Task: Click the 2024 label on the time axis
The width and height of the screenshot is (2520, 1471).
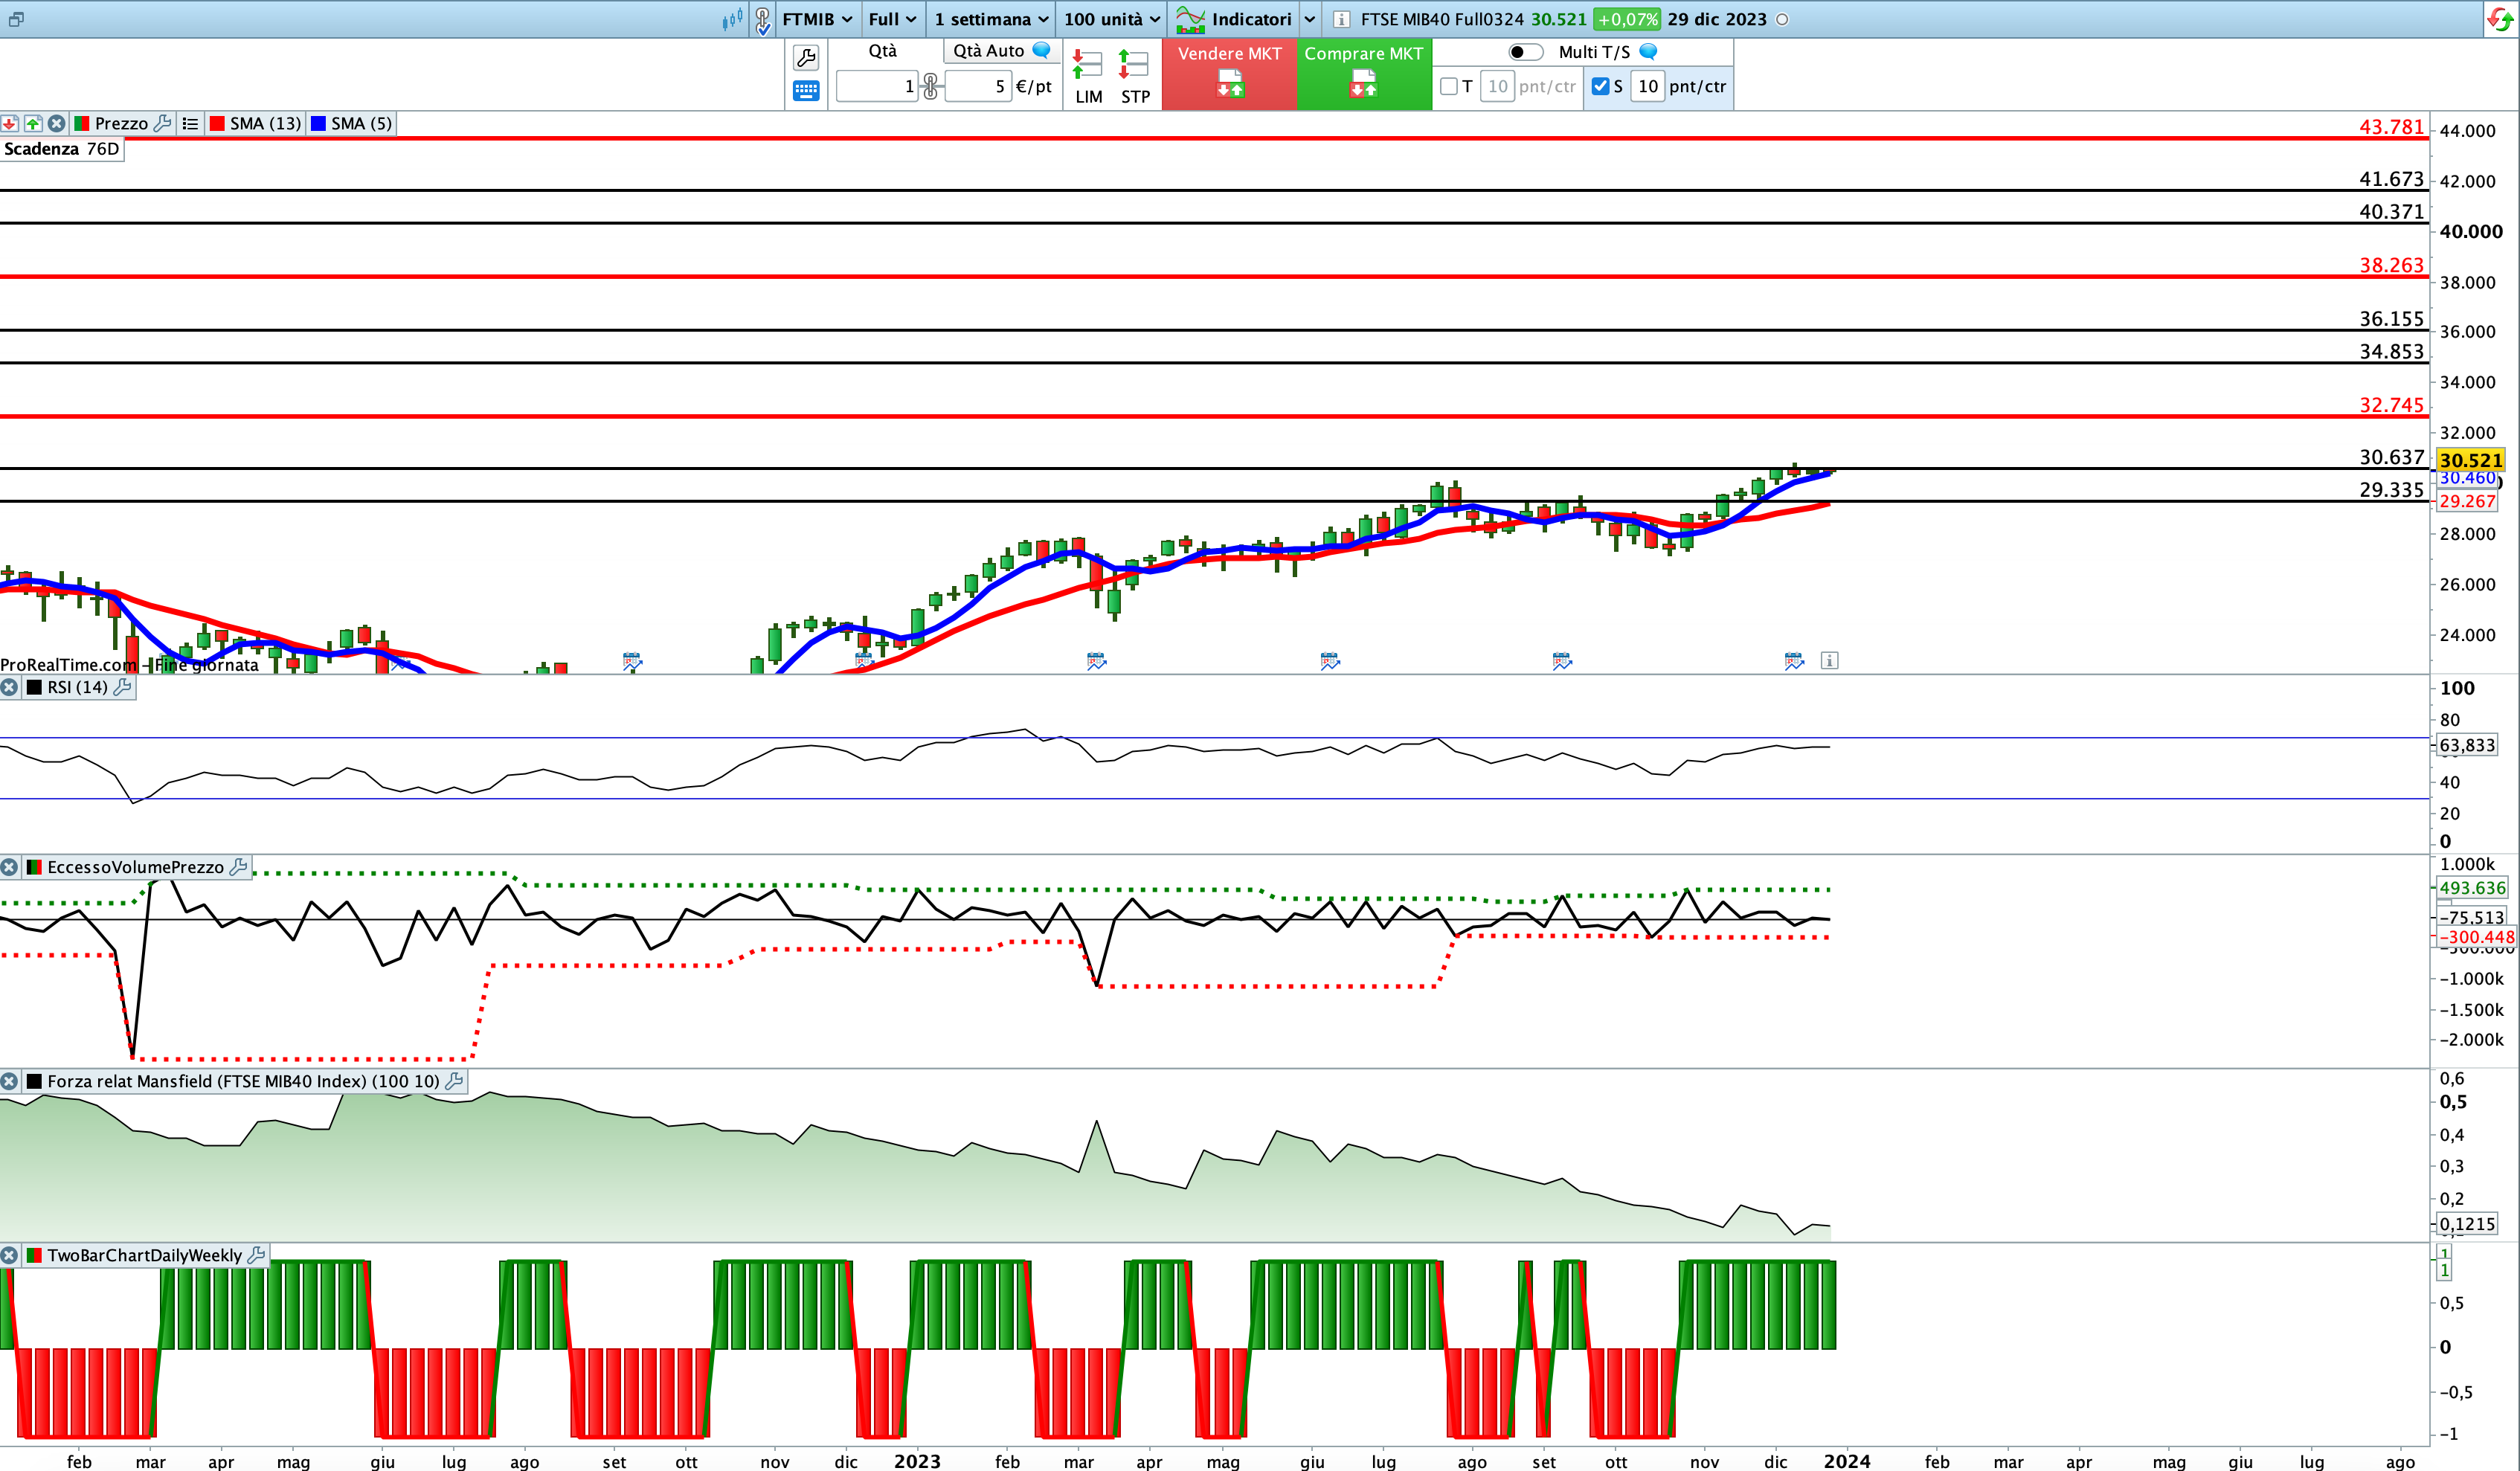Action: pos(1846,1461)
